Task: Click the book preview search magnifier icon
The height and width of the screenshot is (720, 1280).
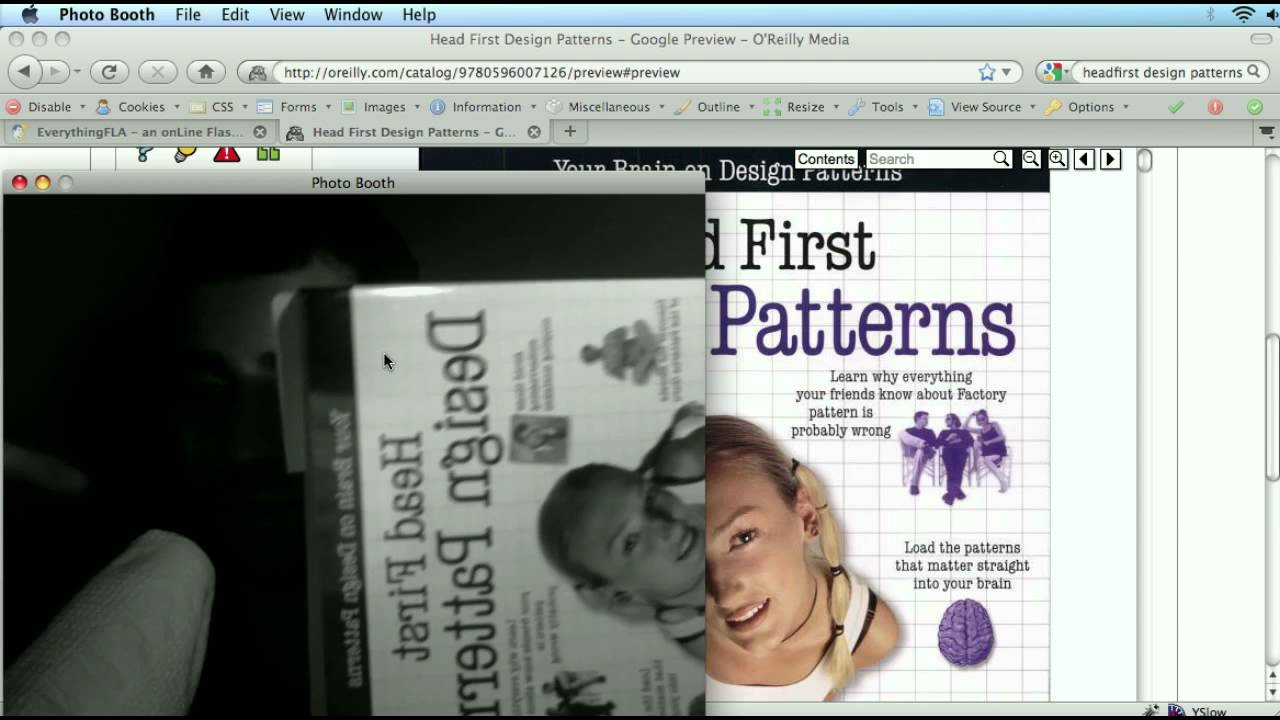Action: point(1001,159)
